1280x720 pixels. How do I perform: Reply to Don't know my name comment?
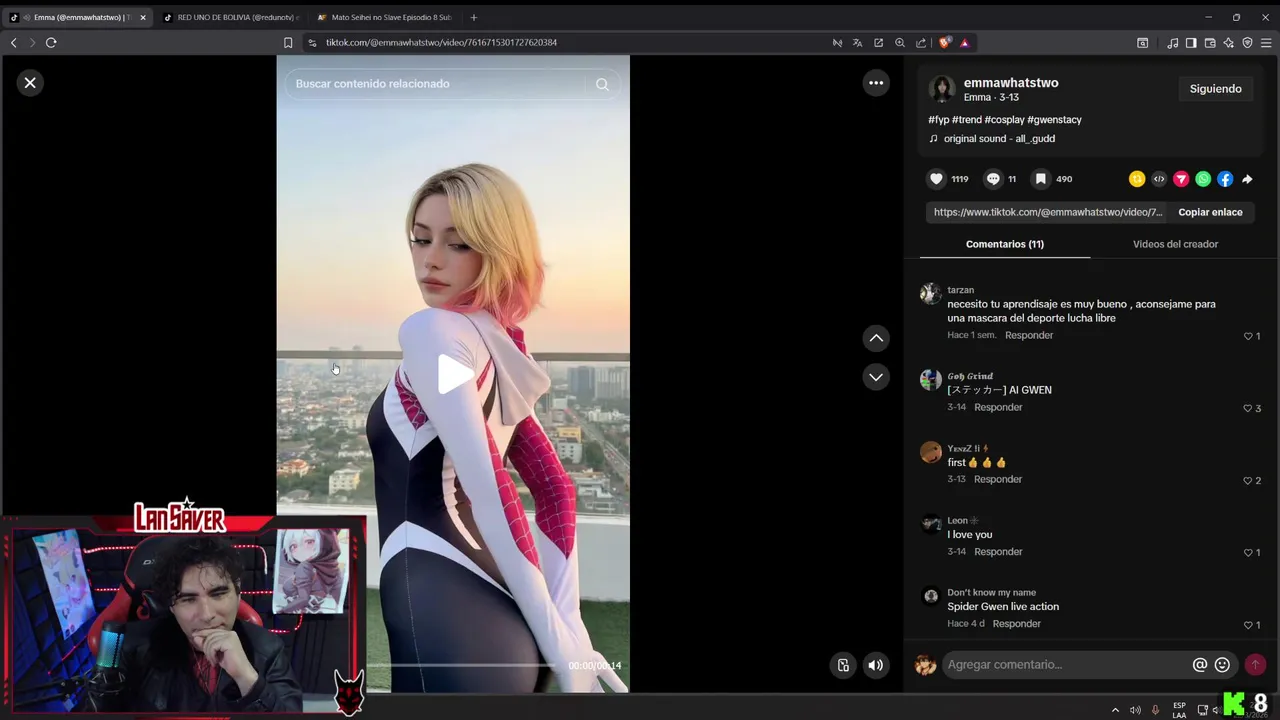click(x=1017, y=623)
